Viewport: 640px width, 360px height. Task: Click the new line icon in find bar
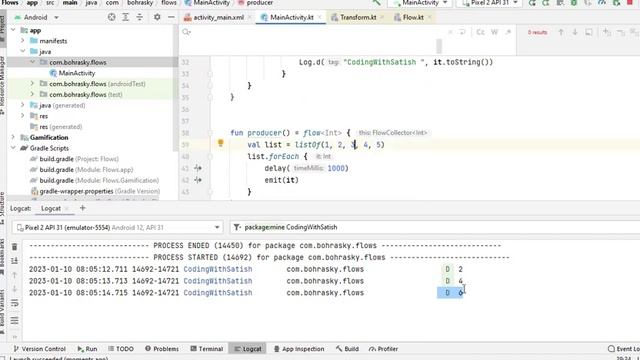click(462, 32)
